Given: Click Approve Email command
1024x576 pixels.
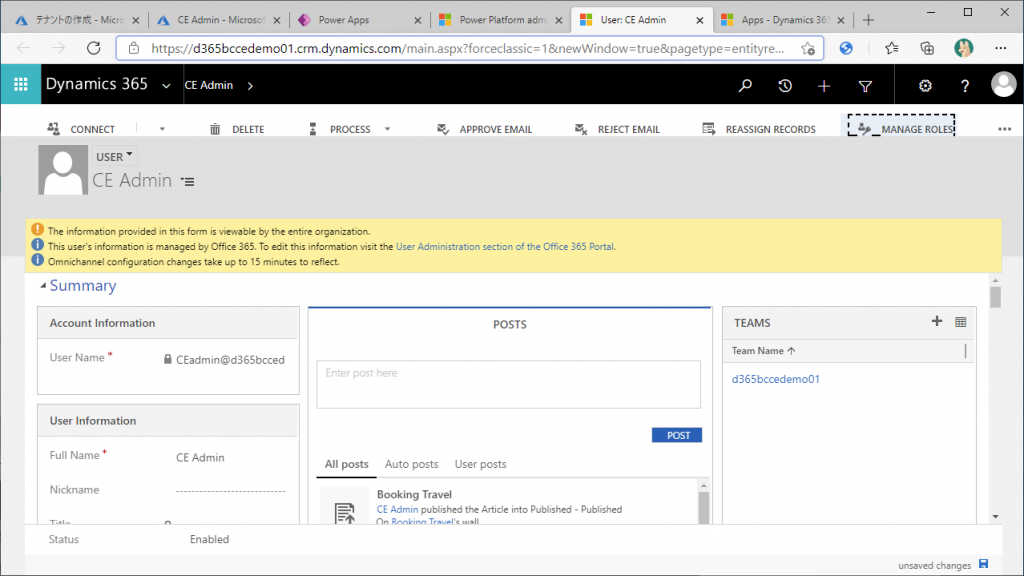Looking at the screenshot, I should [484, 129].
